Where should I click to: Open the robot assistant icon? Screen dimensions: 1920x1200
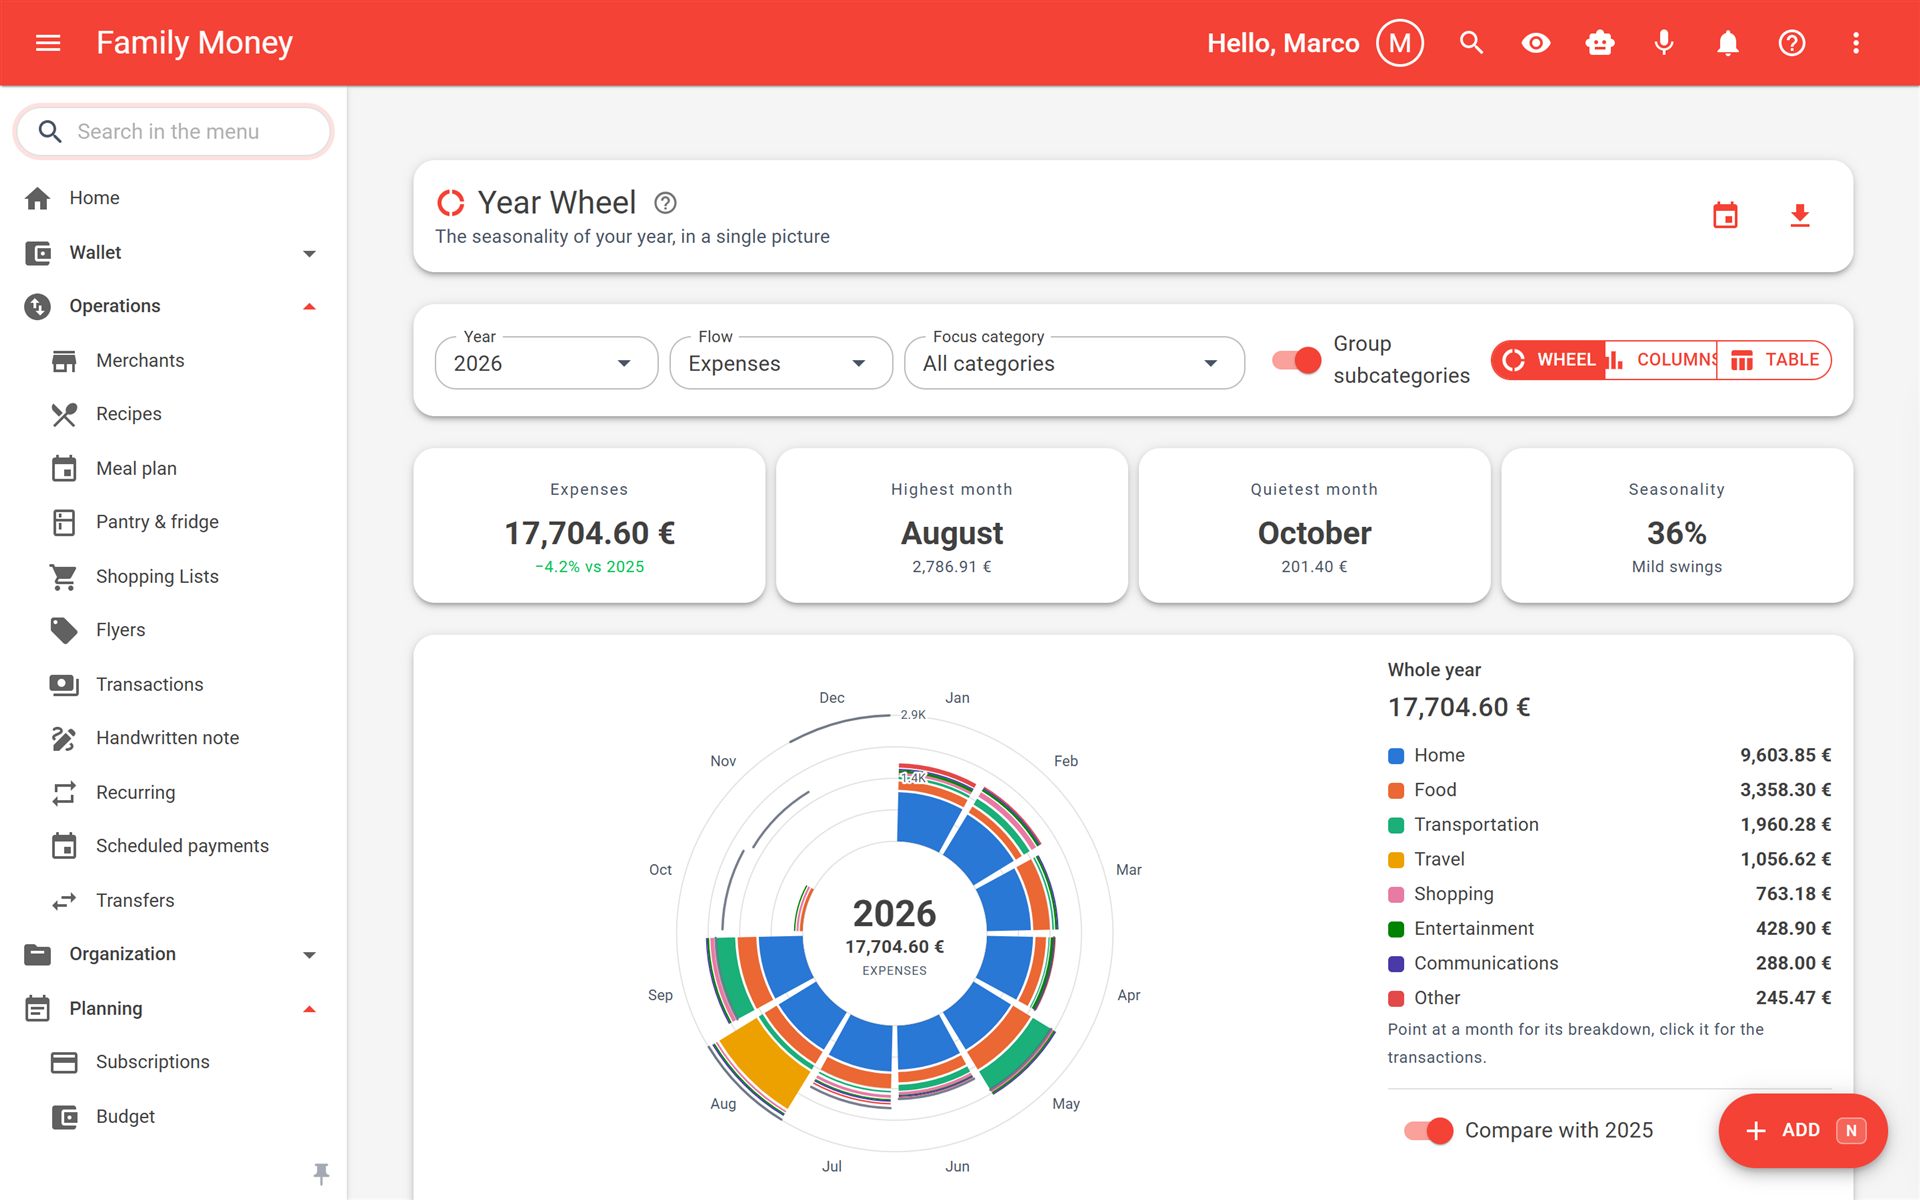(1600, 43)
